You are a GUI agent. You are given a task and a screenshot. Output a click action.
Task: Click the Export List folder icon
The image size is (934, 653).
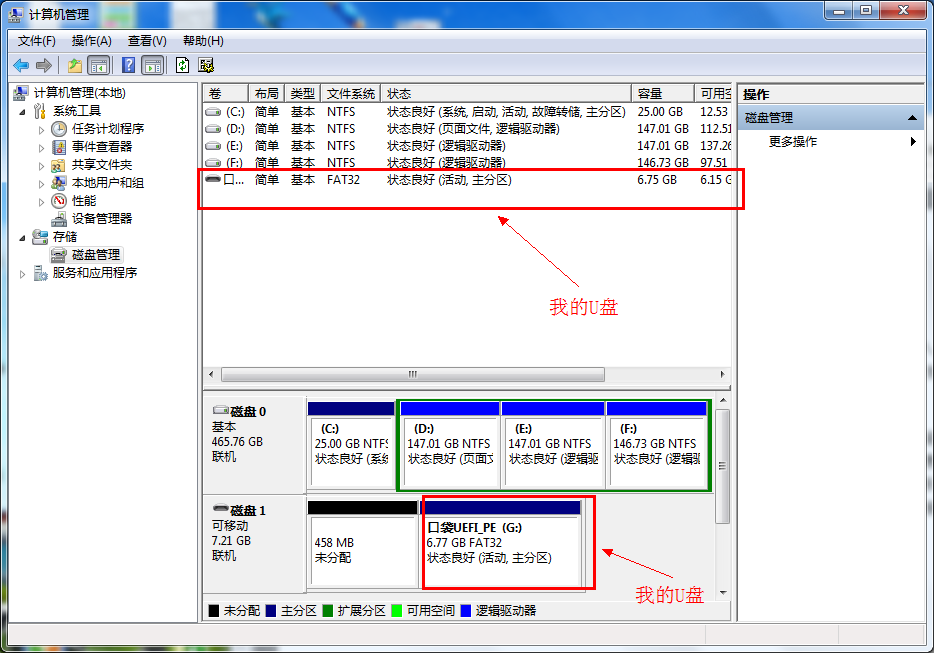(x=73, y=64)
